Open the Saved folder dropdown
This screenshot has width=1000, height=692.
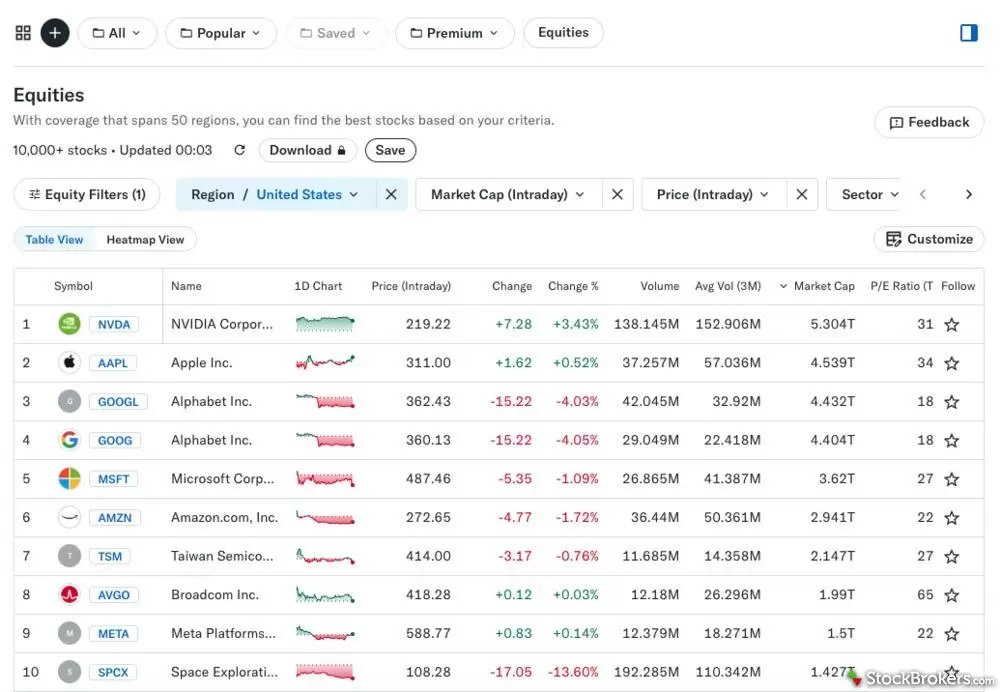pyautogui.click(x=335, y=33)
